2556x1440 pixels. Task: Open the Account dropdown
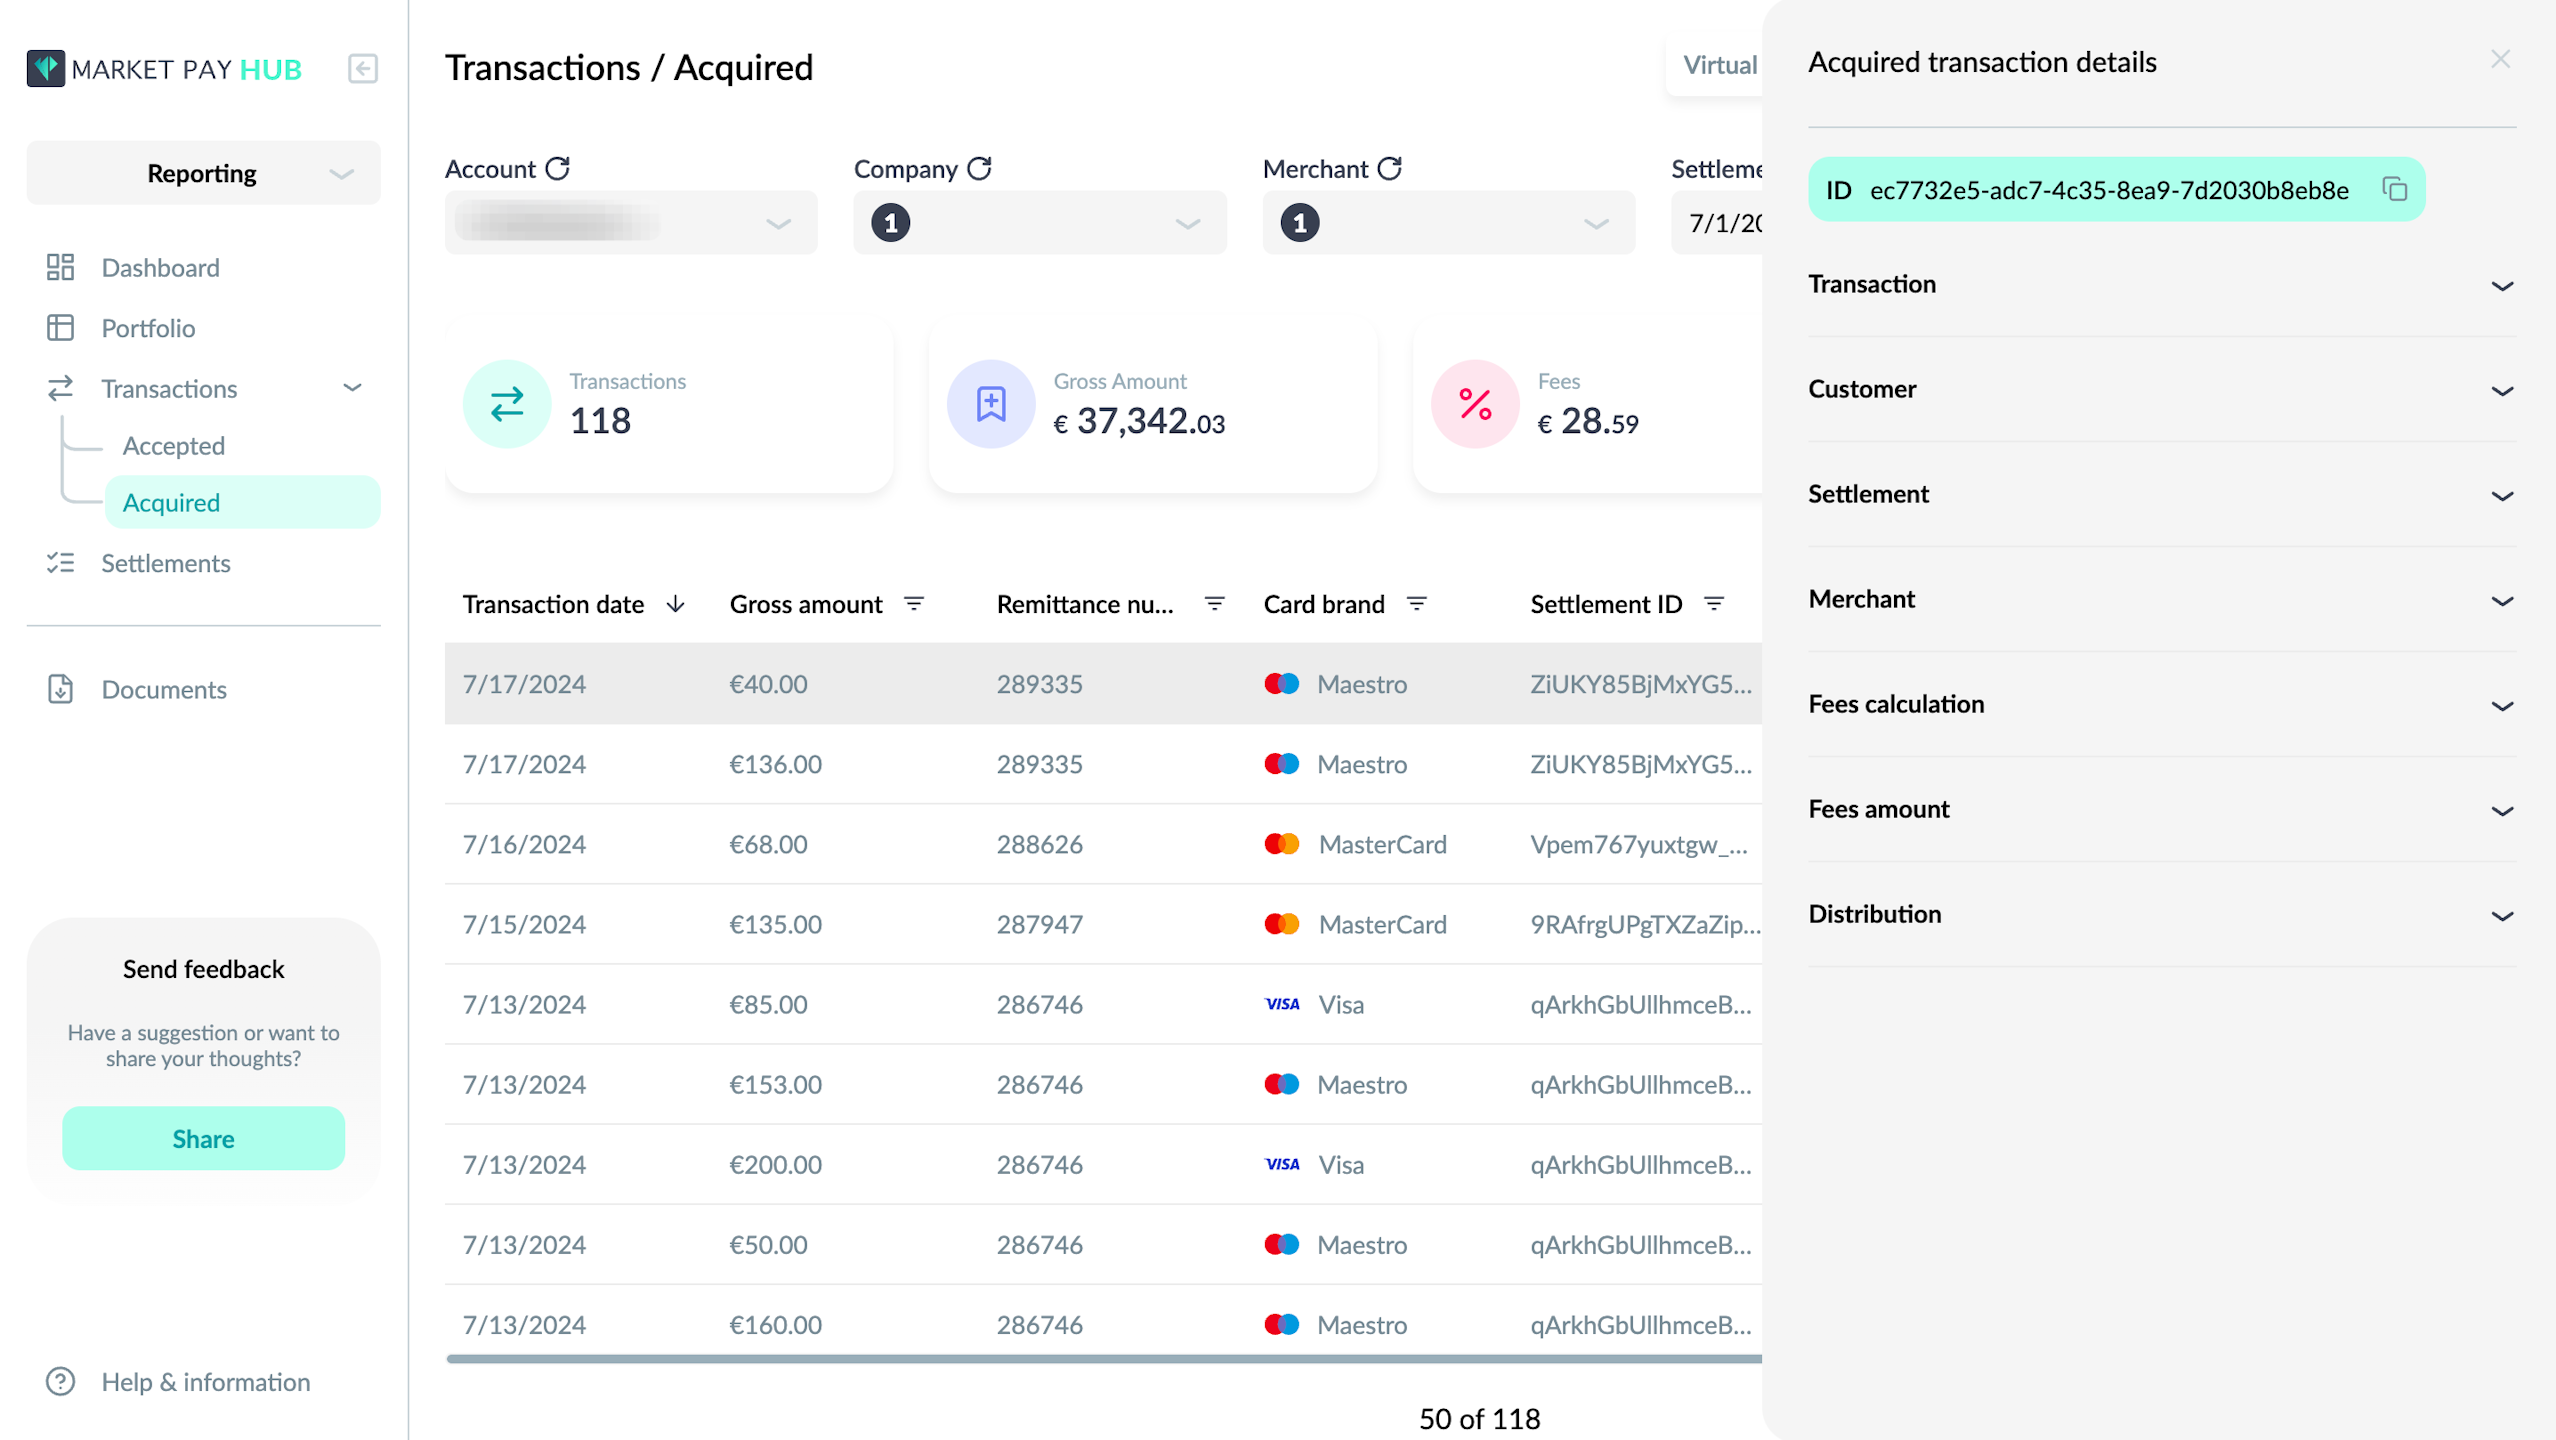[631, 222]
